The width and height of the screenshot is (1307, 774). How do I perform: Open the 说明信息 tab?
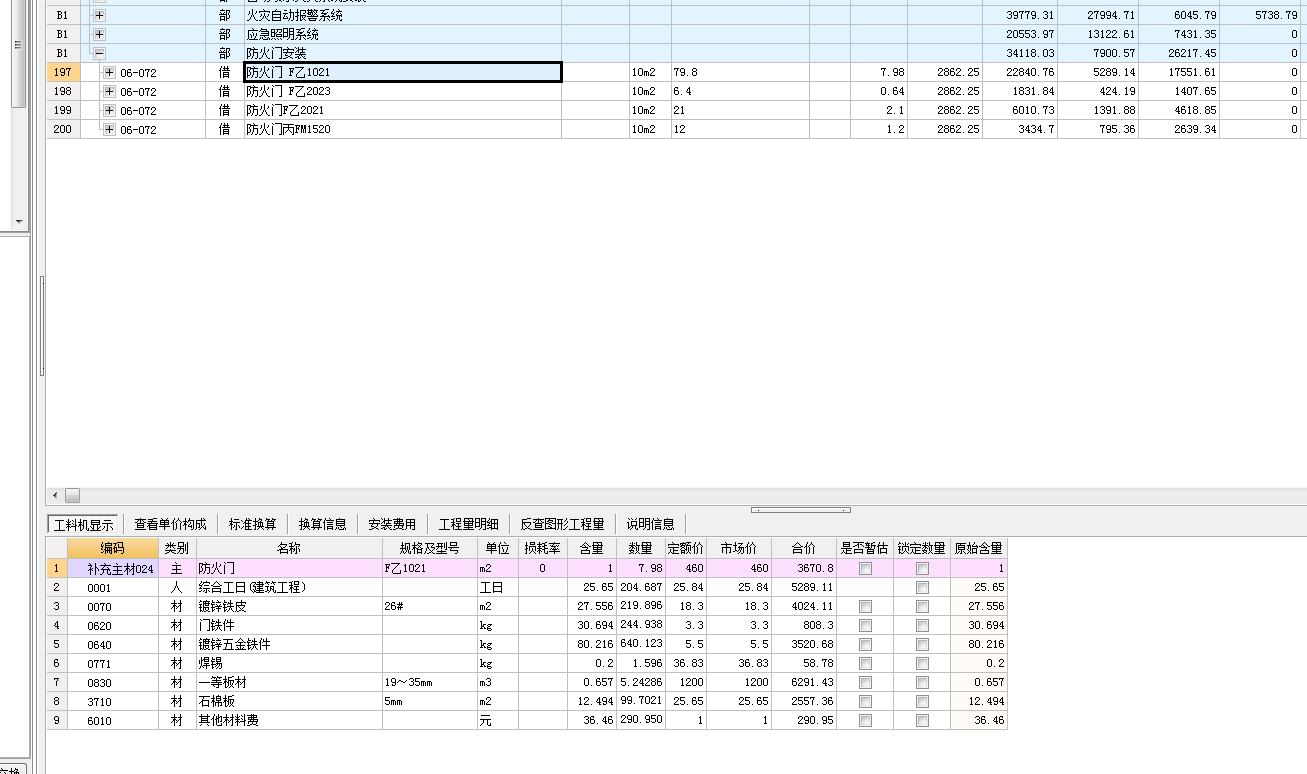click(650, 524)
